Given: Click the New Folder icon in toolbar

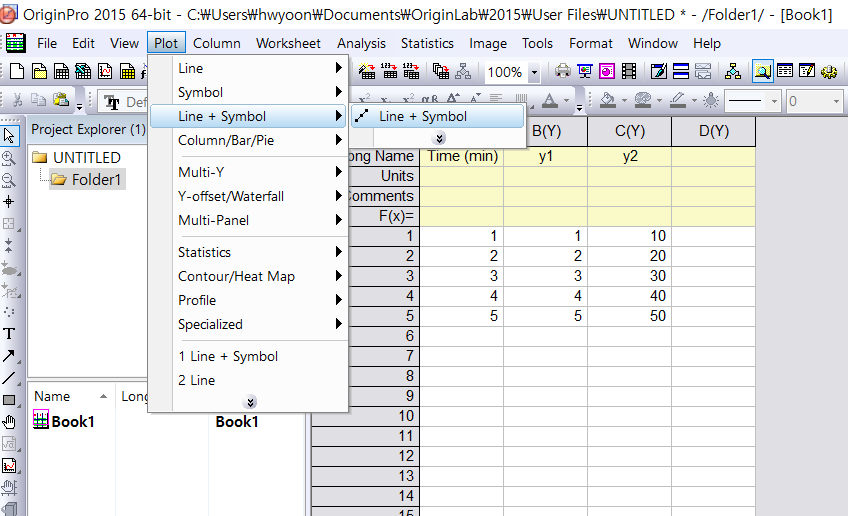Looking at the screenshot, I should pyautogui.click(x=39, y=71).
